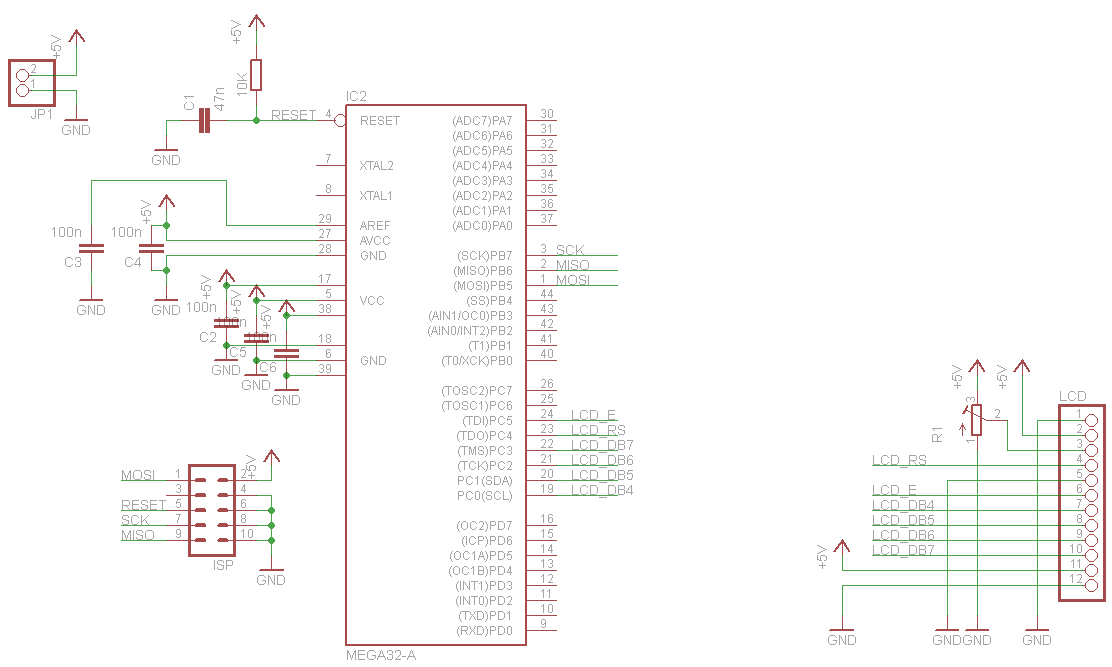Select the LCD 12-pin connector symbol

[1082, 503]
